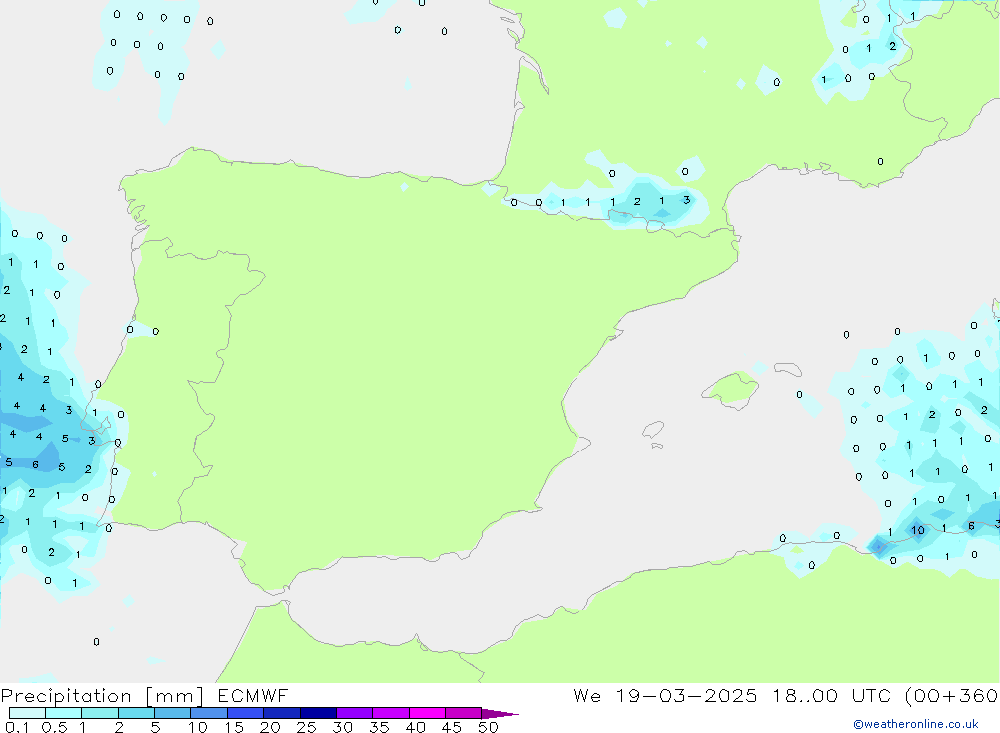Click the legend label 40
Image resolution: width=1000 pixels, height=733 pixels.
click(415, 727)
